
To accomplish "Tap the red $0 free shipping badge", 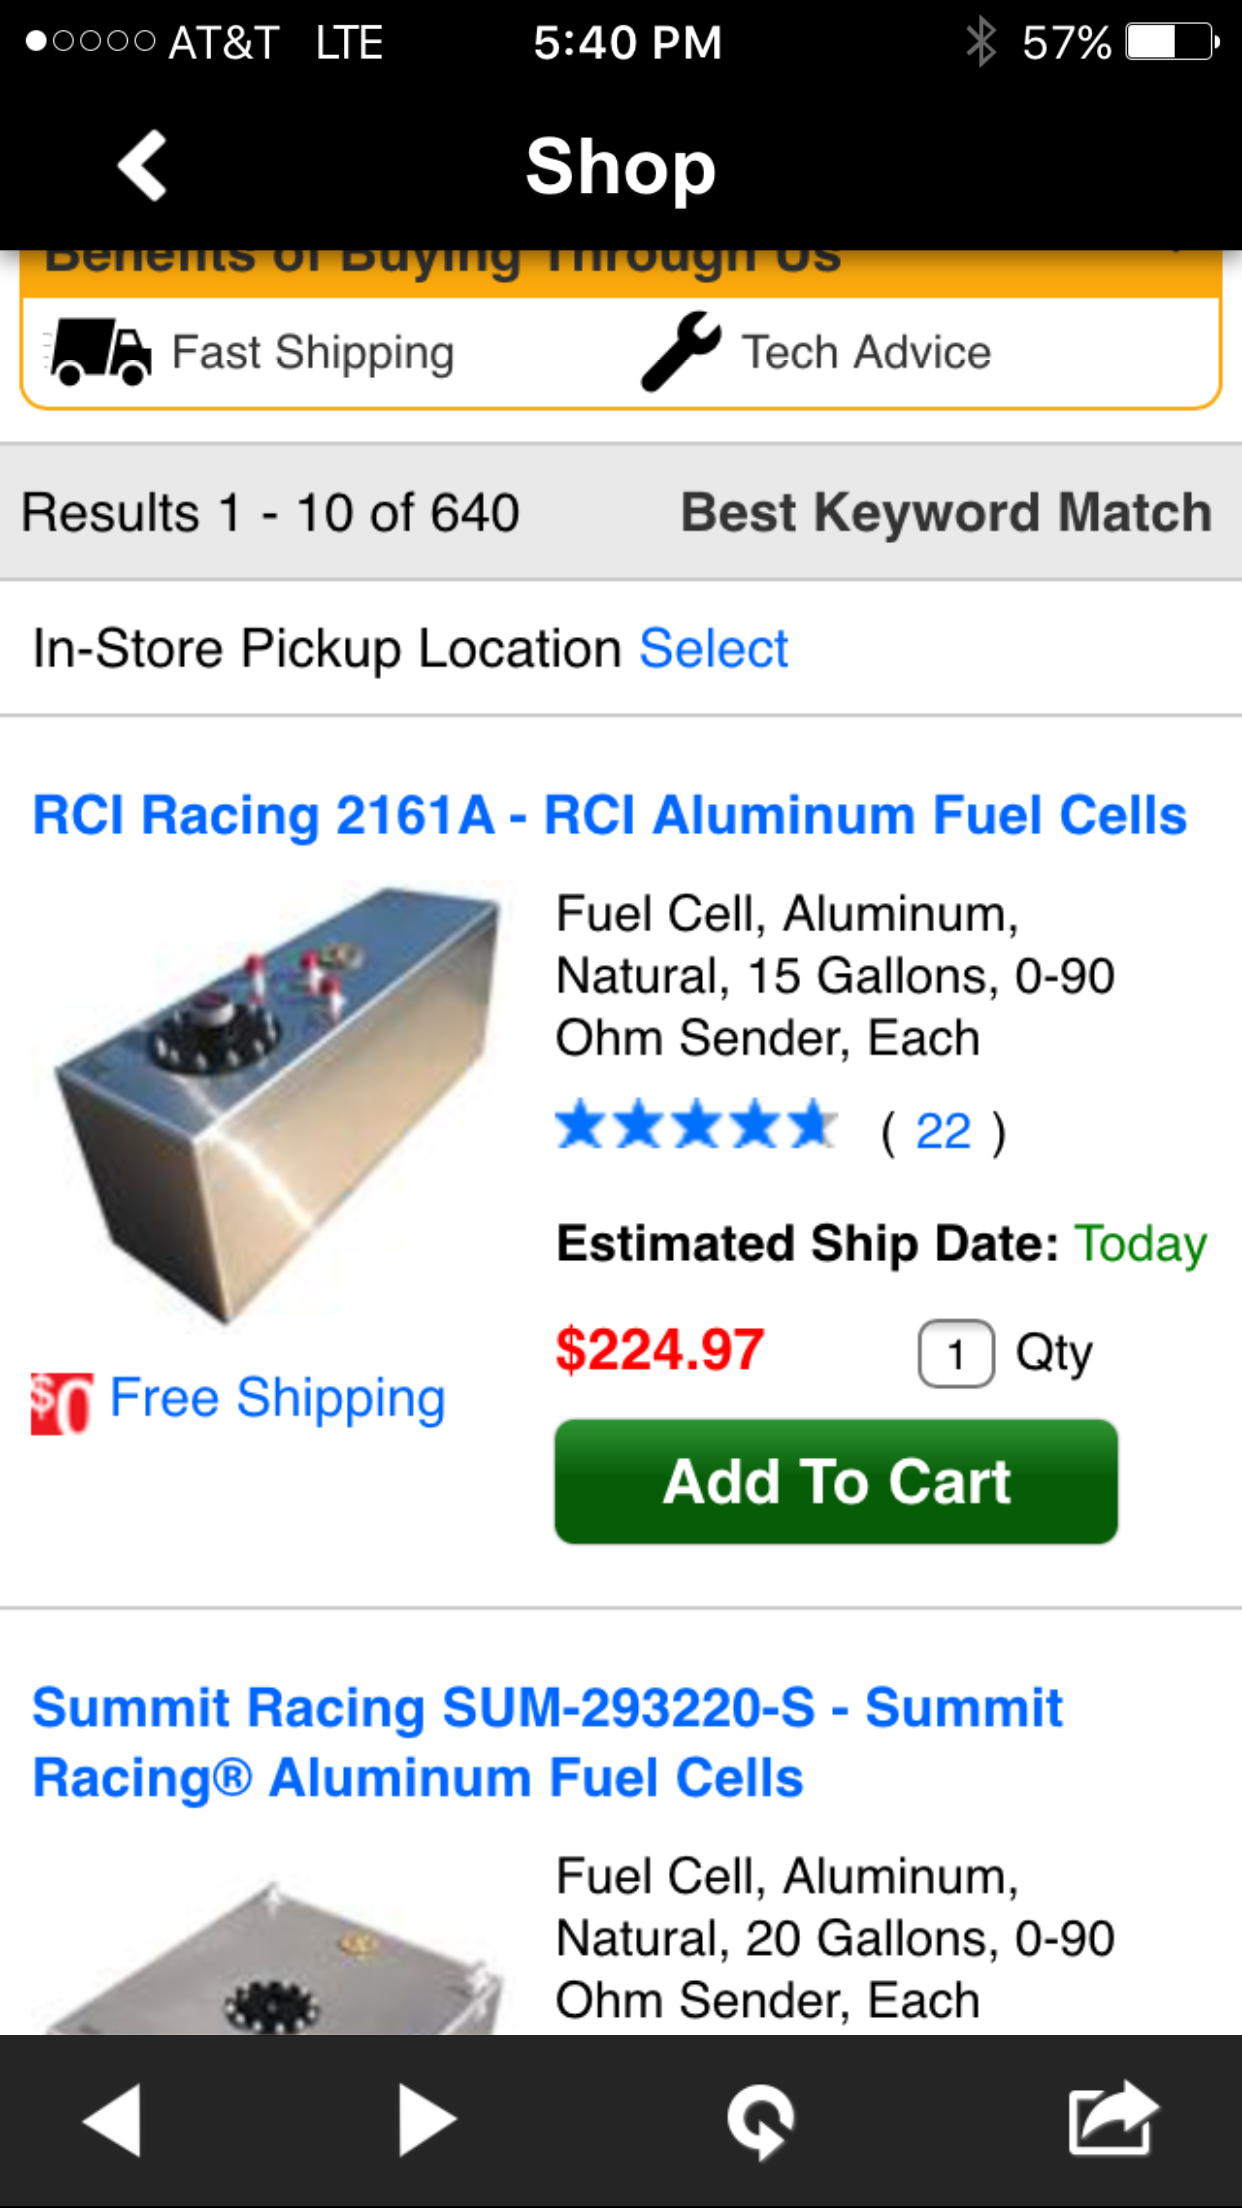I will [x=61, y=1403].
